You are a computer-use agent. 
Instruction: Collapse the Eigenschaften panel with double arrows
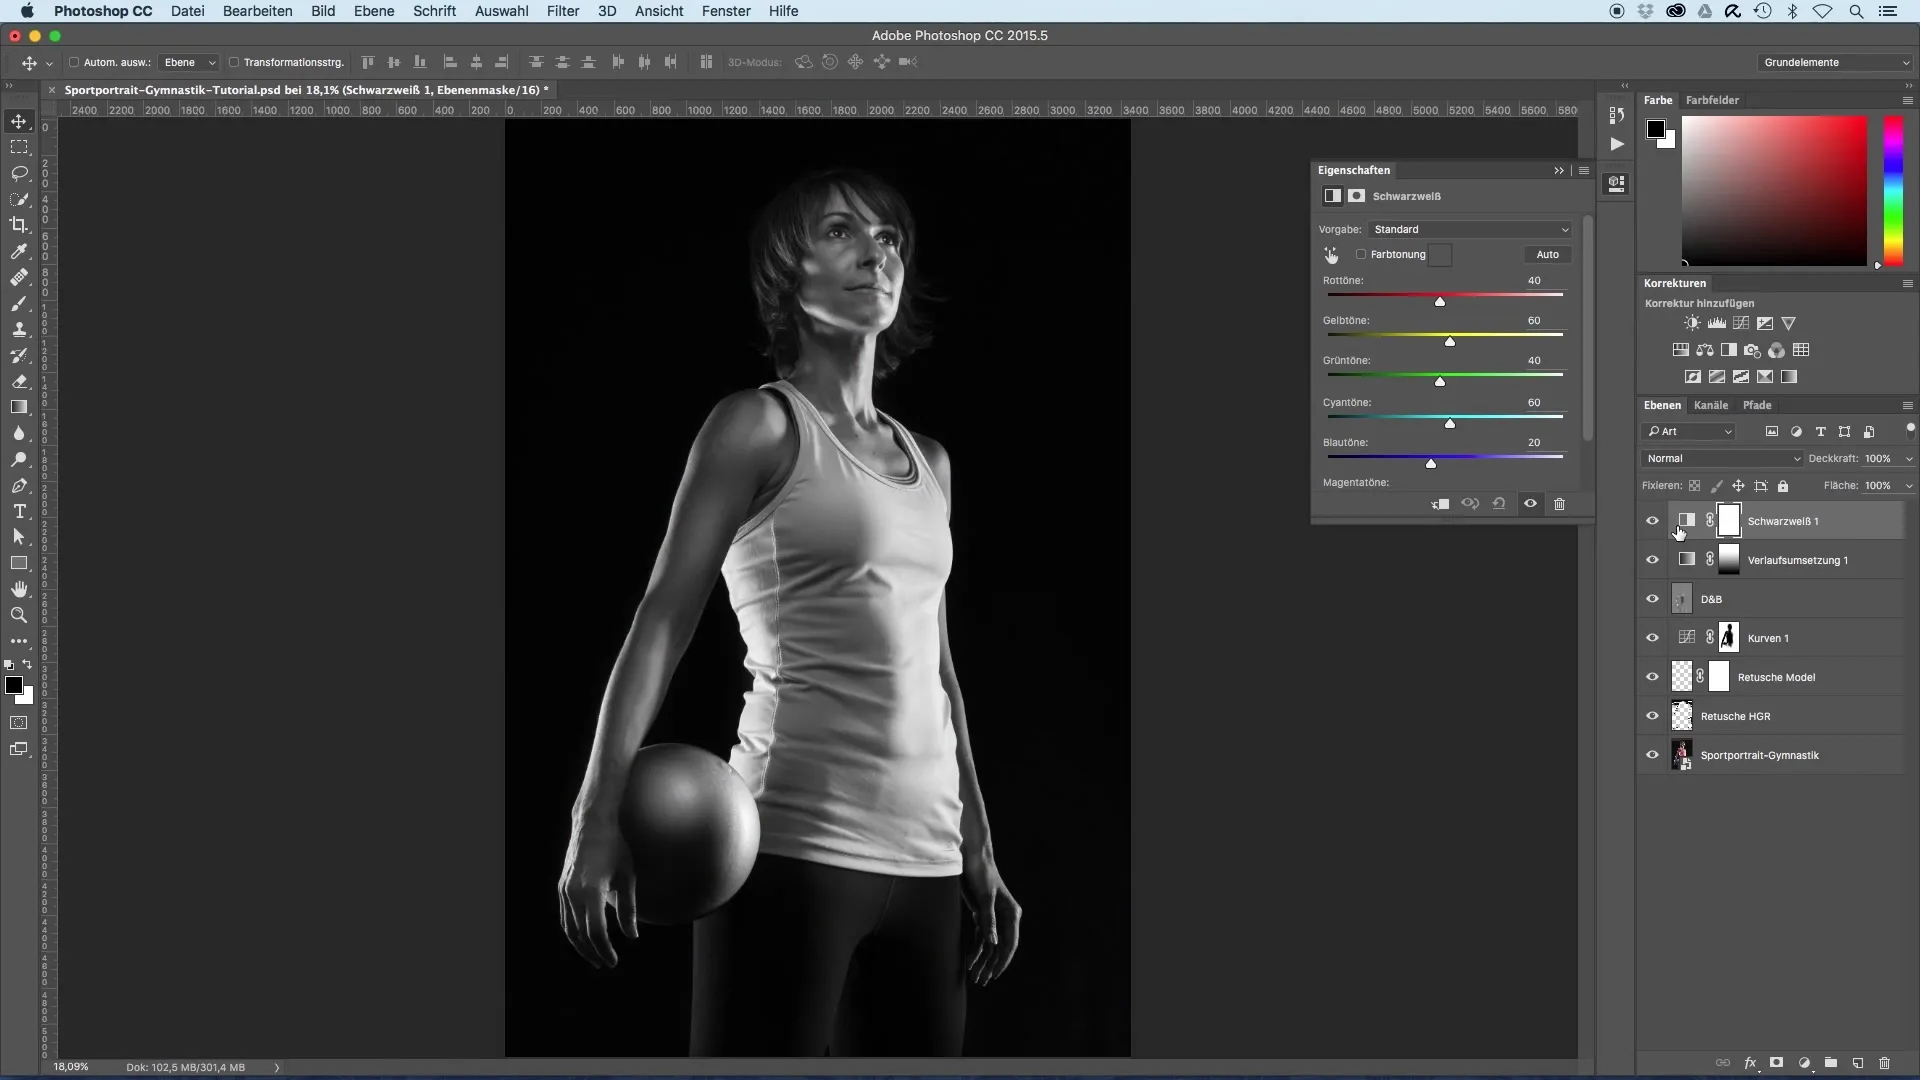click(1558, 170)
